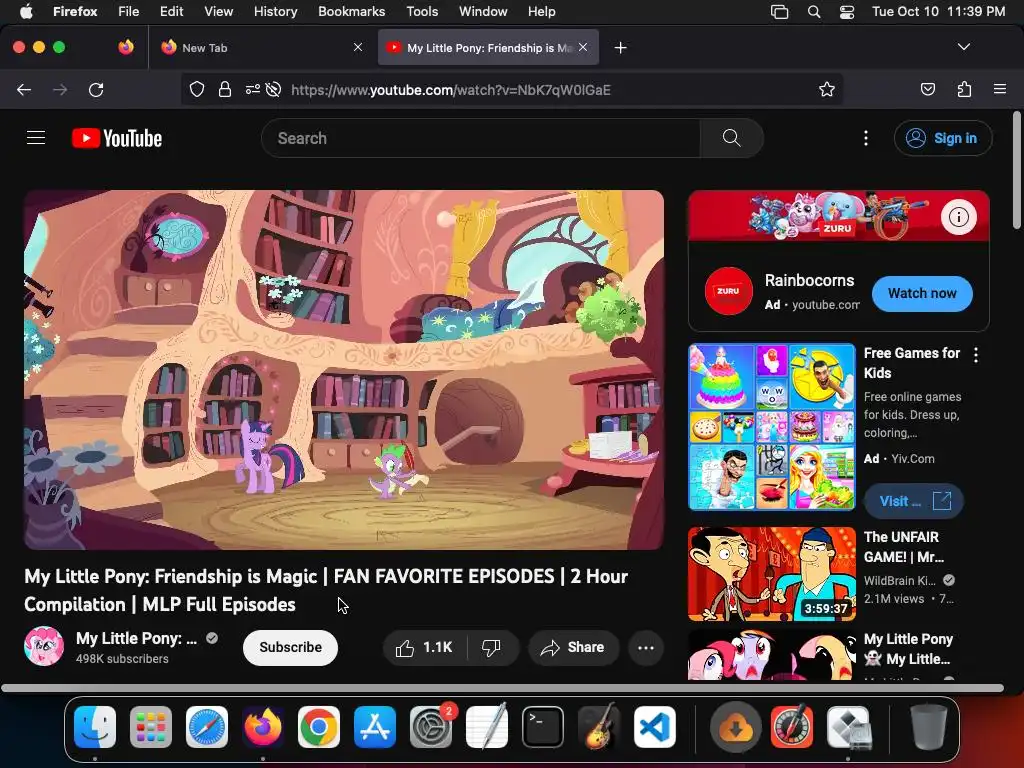
Task: Click Watch now on Rainbocorns ad
Action: pyautogui.click(x=922, y=293)
